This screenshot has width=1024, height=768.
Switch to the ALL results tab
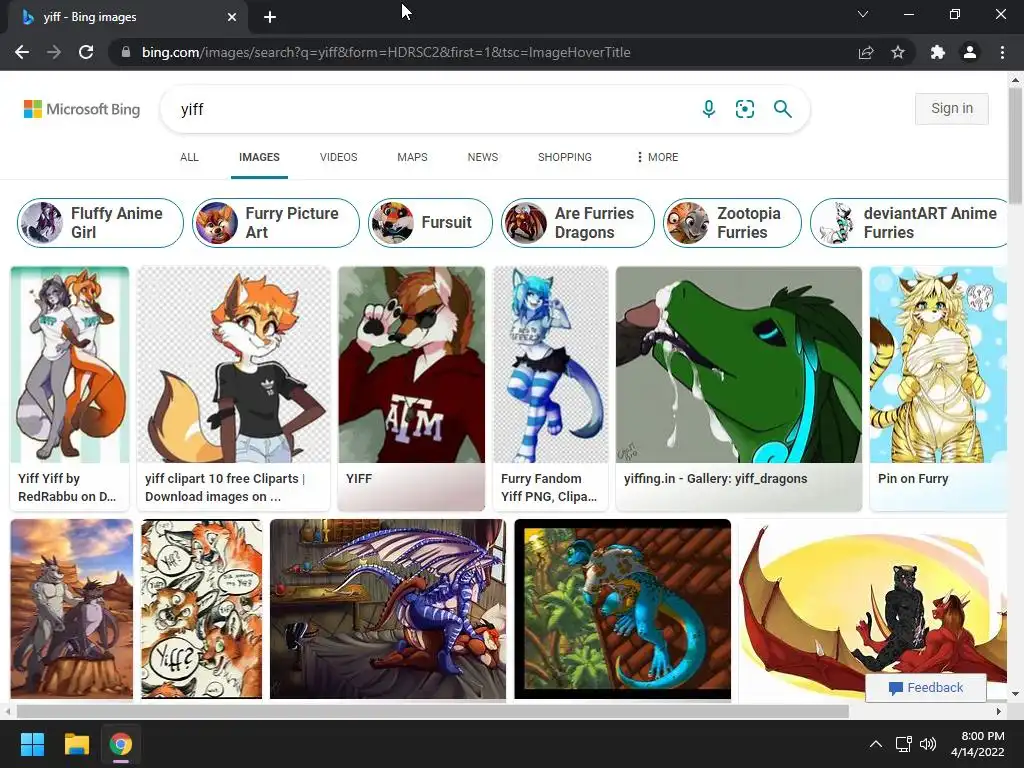pyautogui.click(x=189, y=157)
